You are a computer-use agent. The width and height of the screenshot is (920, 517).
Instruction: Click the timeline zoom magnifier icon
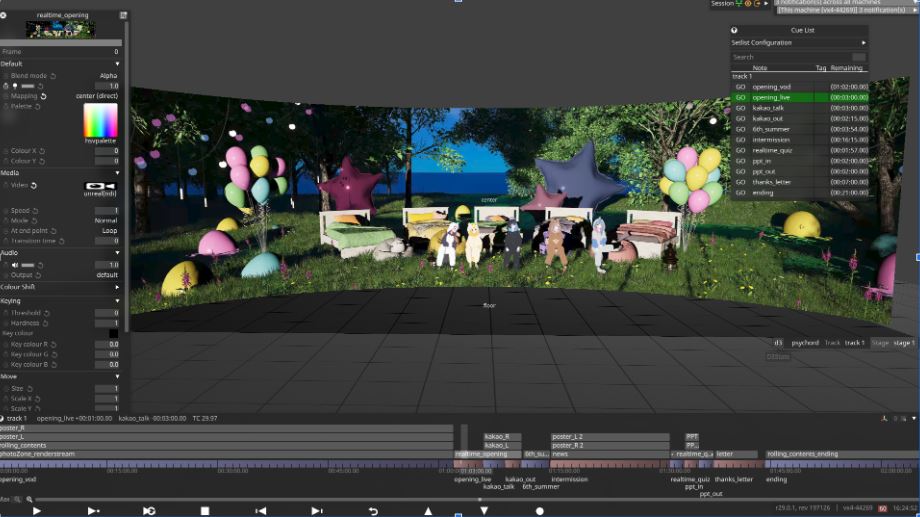[29, 499]
